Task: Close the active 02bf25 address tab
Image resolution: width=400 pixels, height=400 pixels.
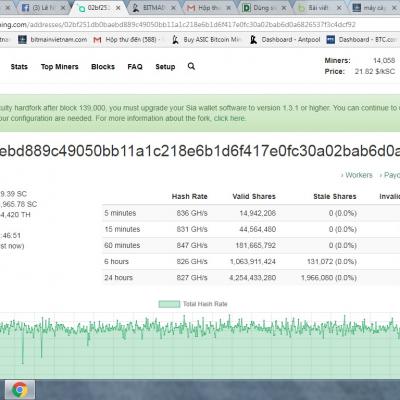Action: 118,8
